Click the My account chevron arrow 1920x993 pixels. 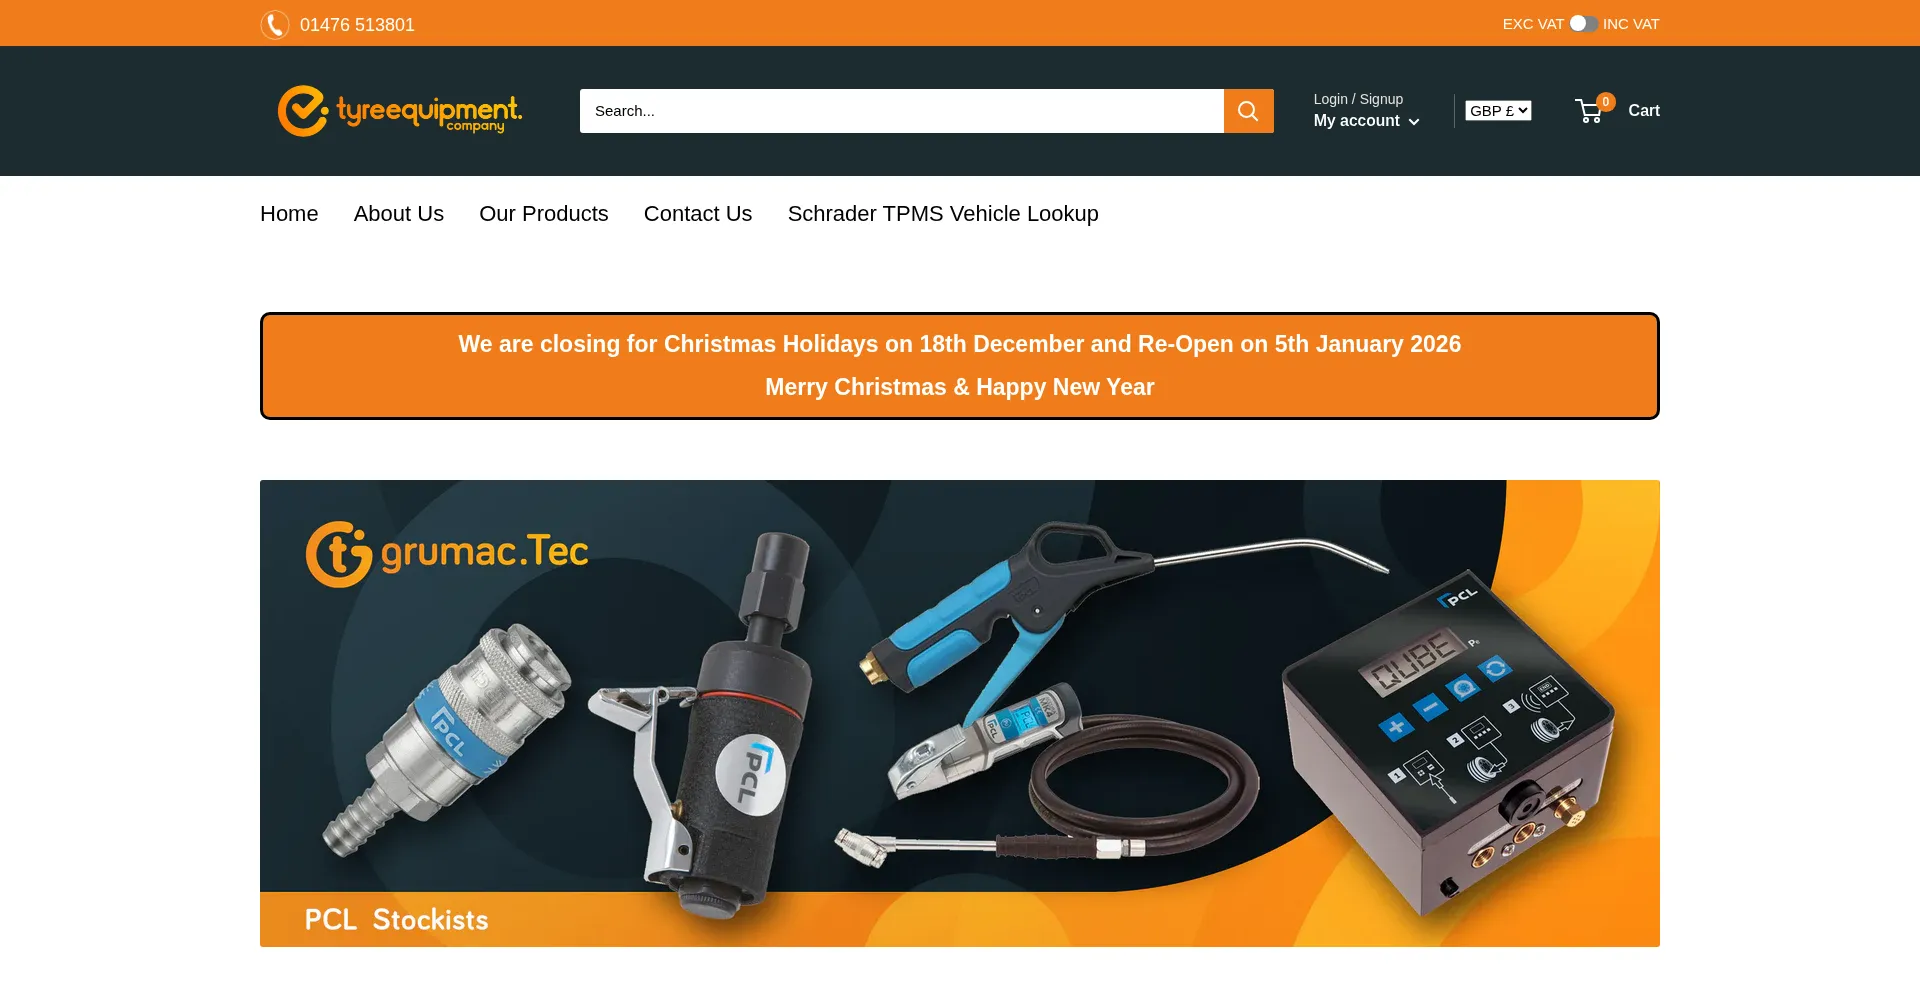pyautogui.click(x=1413, y=122)
